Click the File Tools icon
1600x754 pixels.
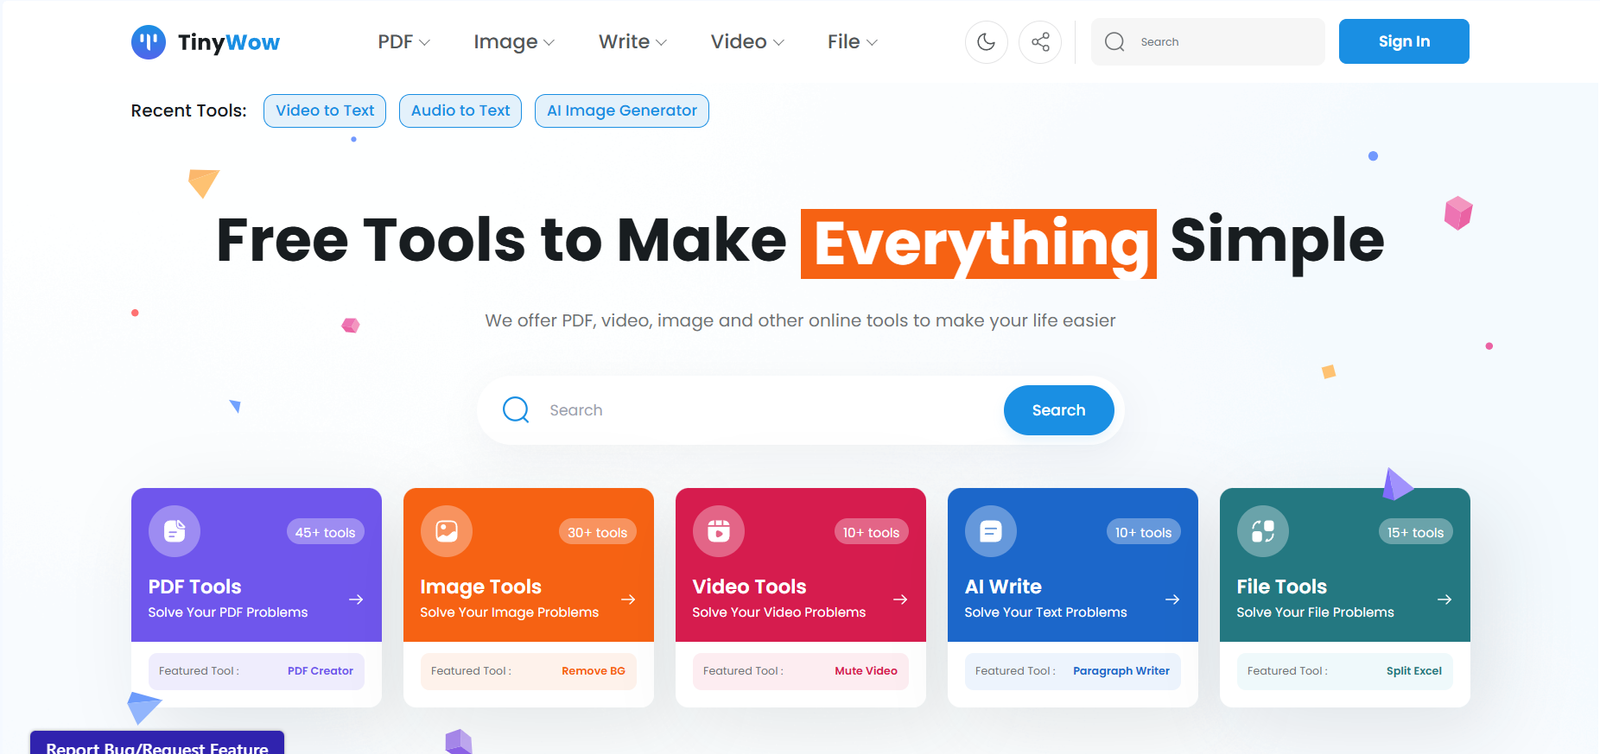coord(1263,531)
